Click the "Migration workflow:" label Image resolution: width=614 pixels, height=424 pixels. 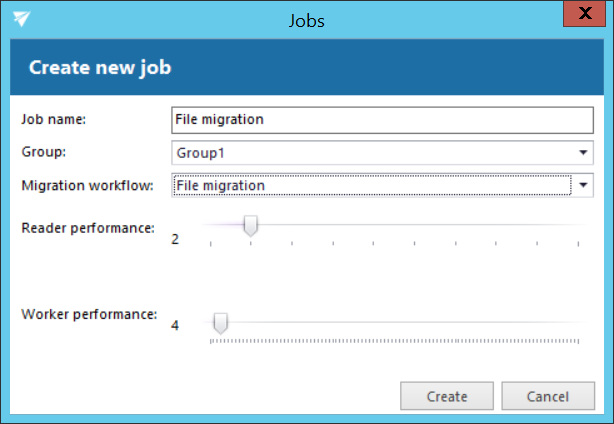(87, 185)
